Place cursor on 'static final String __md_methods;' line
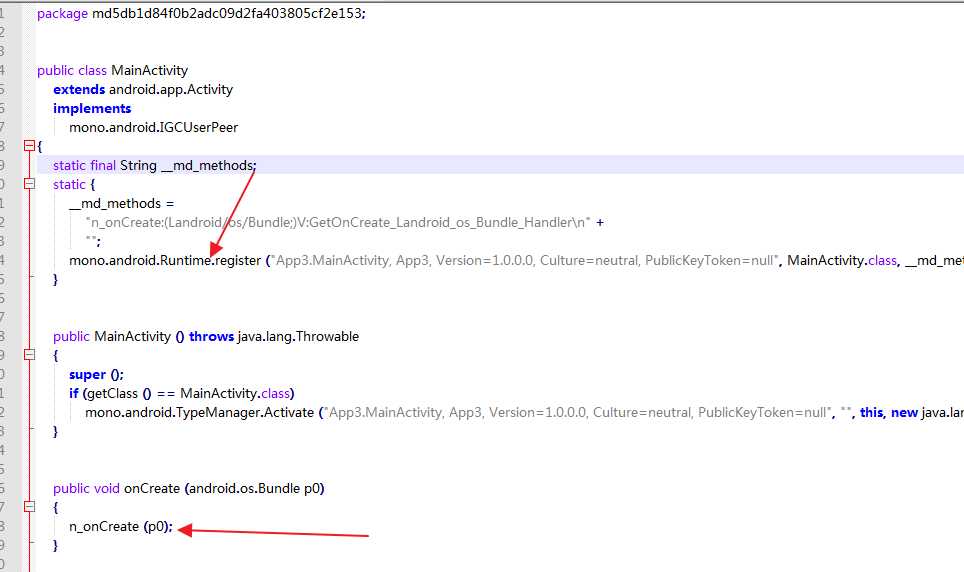Screen dimensions: 964x572 point(154,165)
